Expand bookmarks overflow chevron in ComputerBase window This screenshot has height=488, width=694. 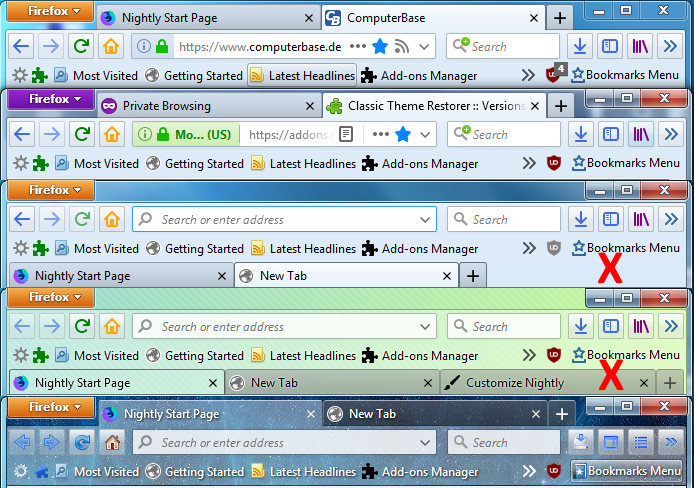[x=528, y=75]
